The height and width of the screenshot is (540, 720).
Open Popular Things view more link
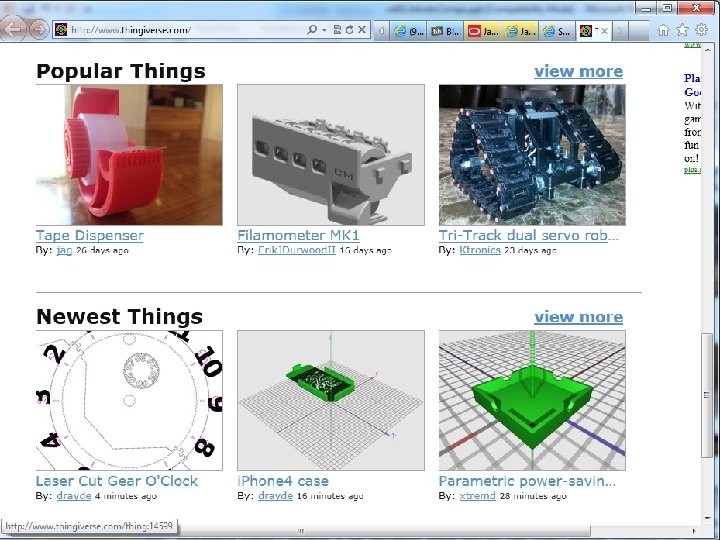pyautogui.click(x=579, y=71)
